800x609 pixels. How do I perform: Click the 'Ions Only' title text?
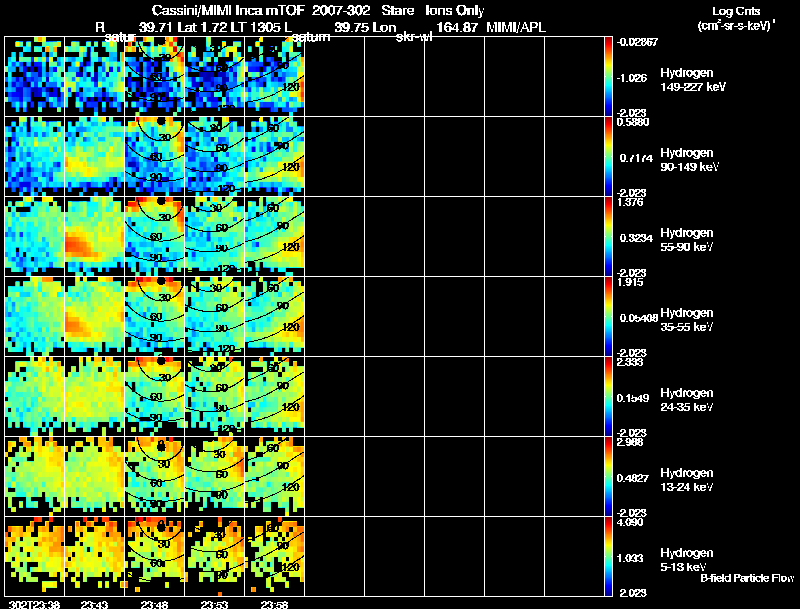(455, 10)
